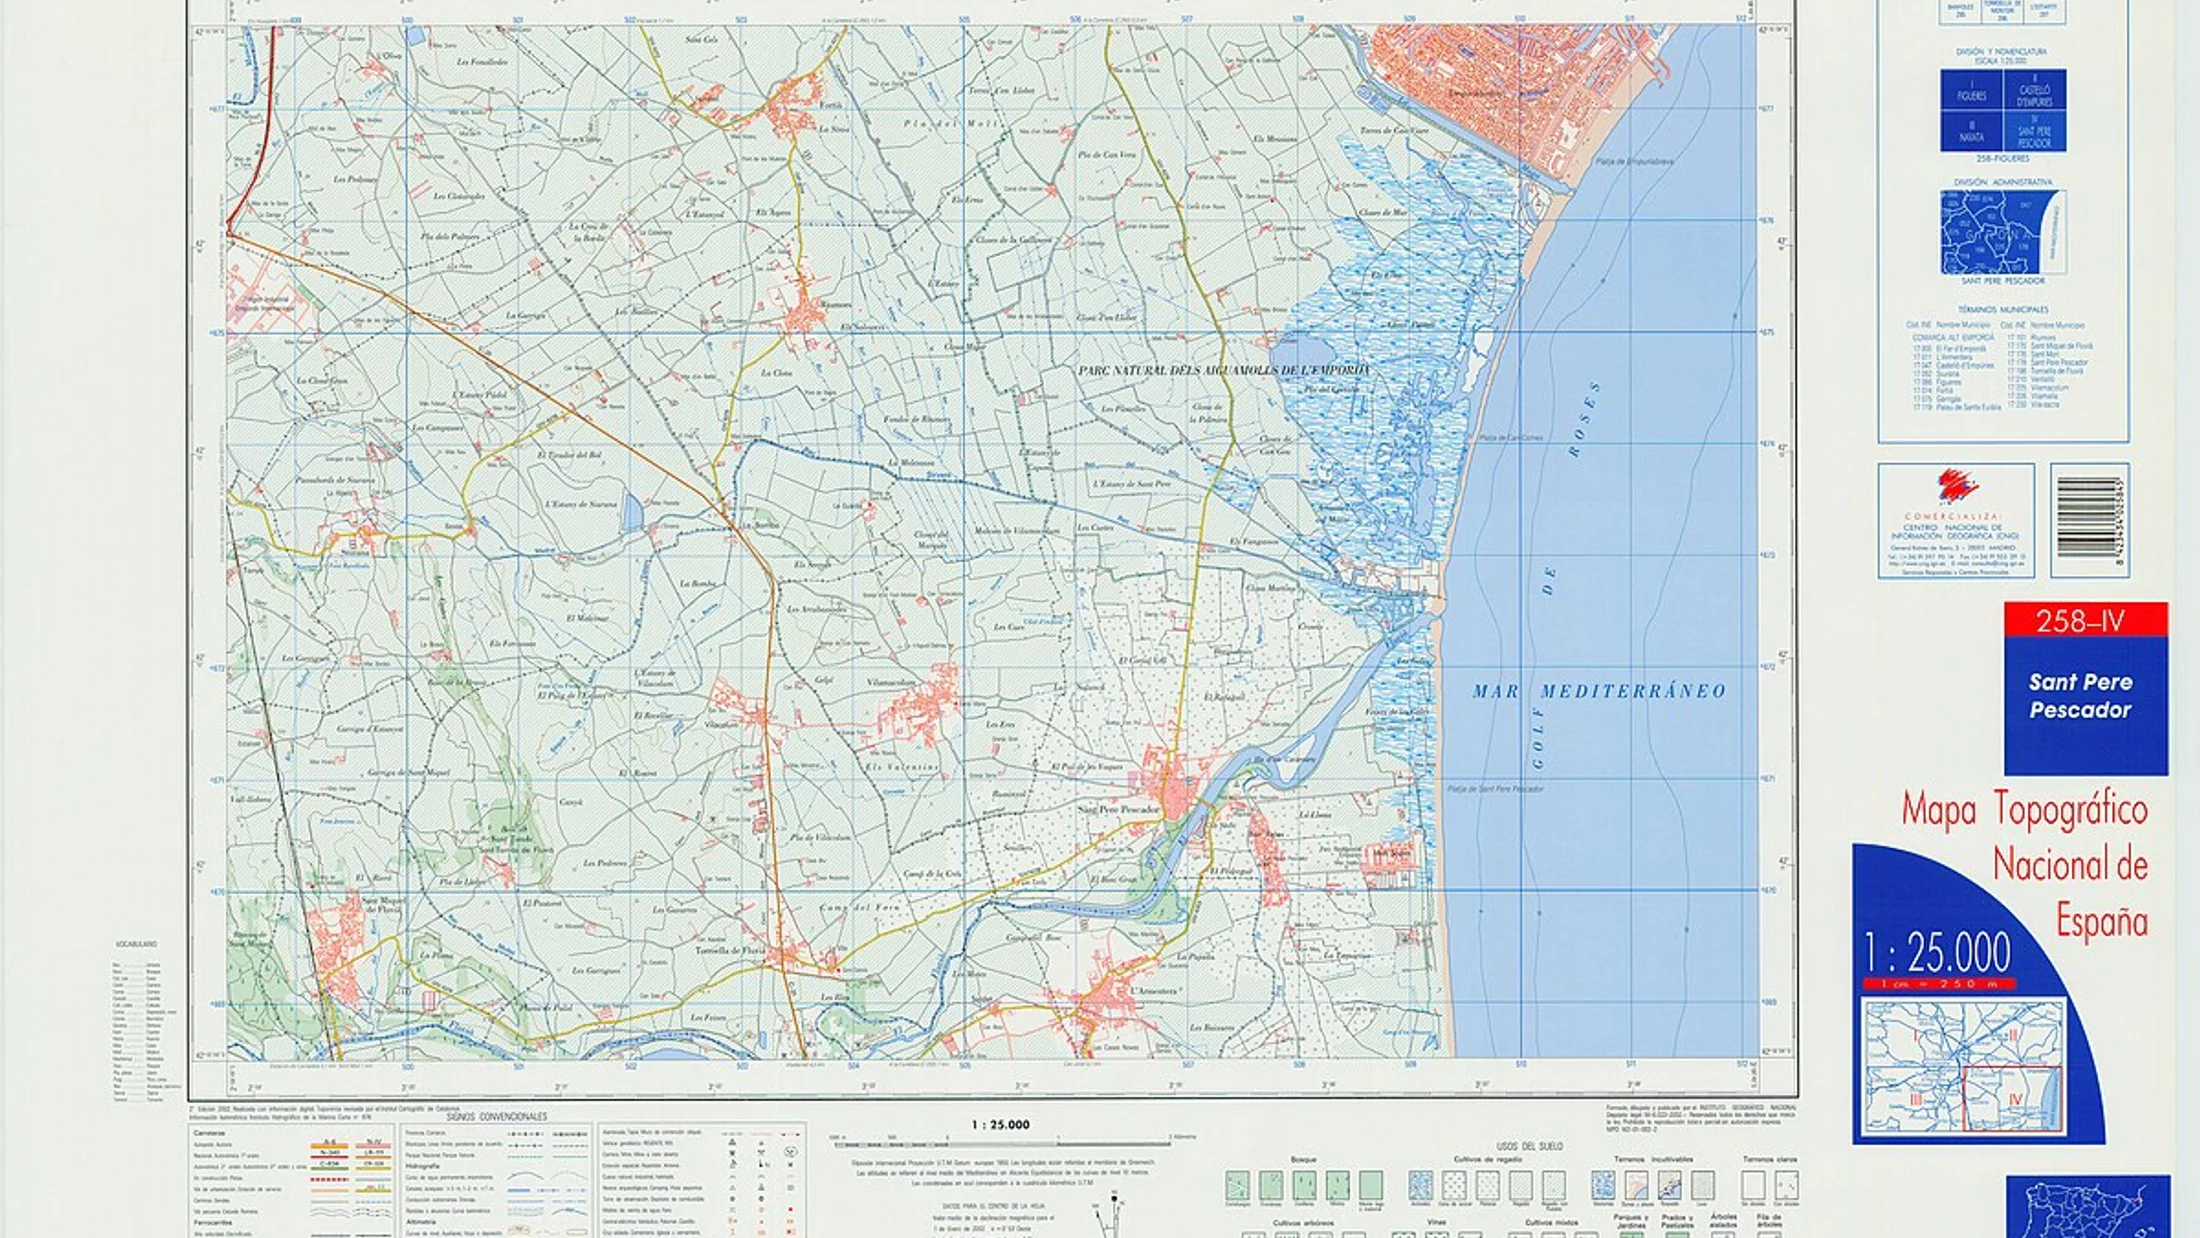
Task: Click the Mar Mediterráneo label on the sea
Action: 1599,691
